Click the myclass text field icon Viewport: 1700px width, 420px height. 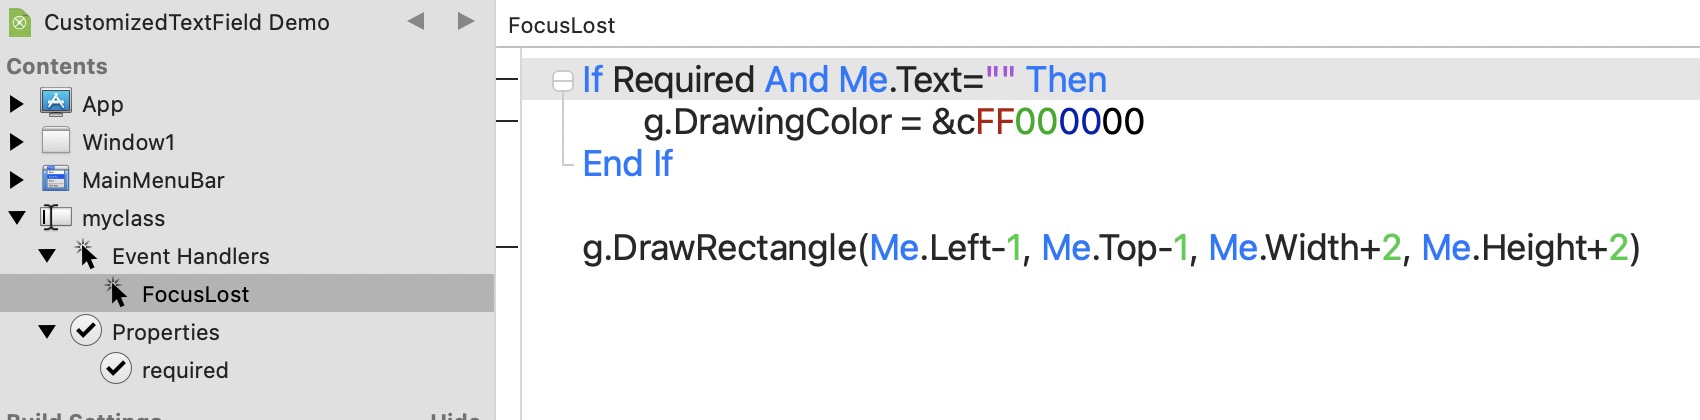tap(56, 217)
